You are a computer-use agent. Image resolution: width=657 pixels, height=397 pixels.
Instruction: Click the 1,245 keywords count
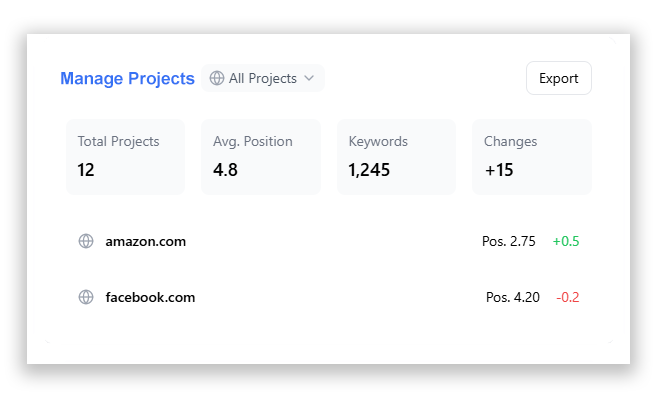[x=369, y=170]
